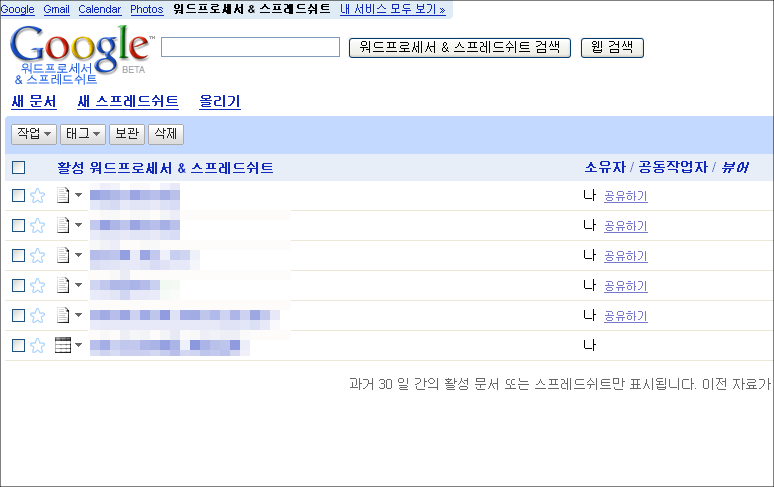Click the spreadsheet grid icon in the last row

pos(63,345)
